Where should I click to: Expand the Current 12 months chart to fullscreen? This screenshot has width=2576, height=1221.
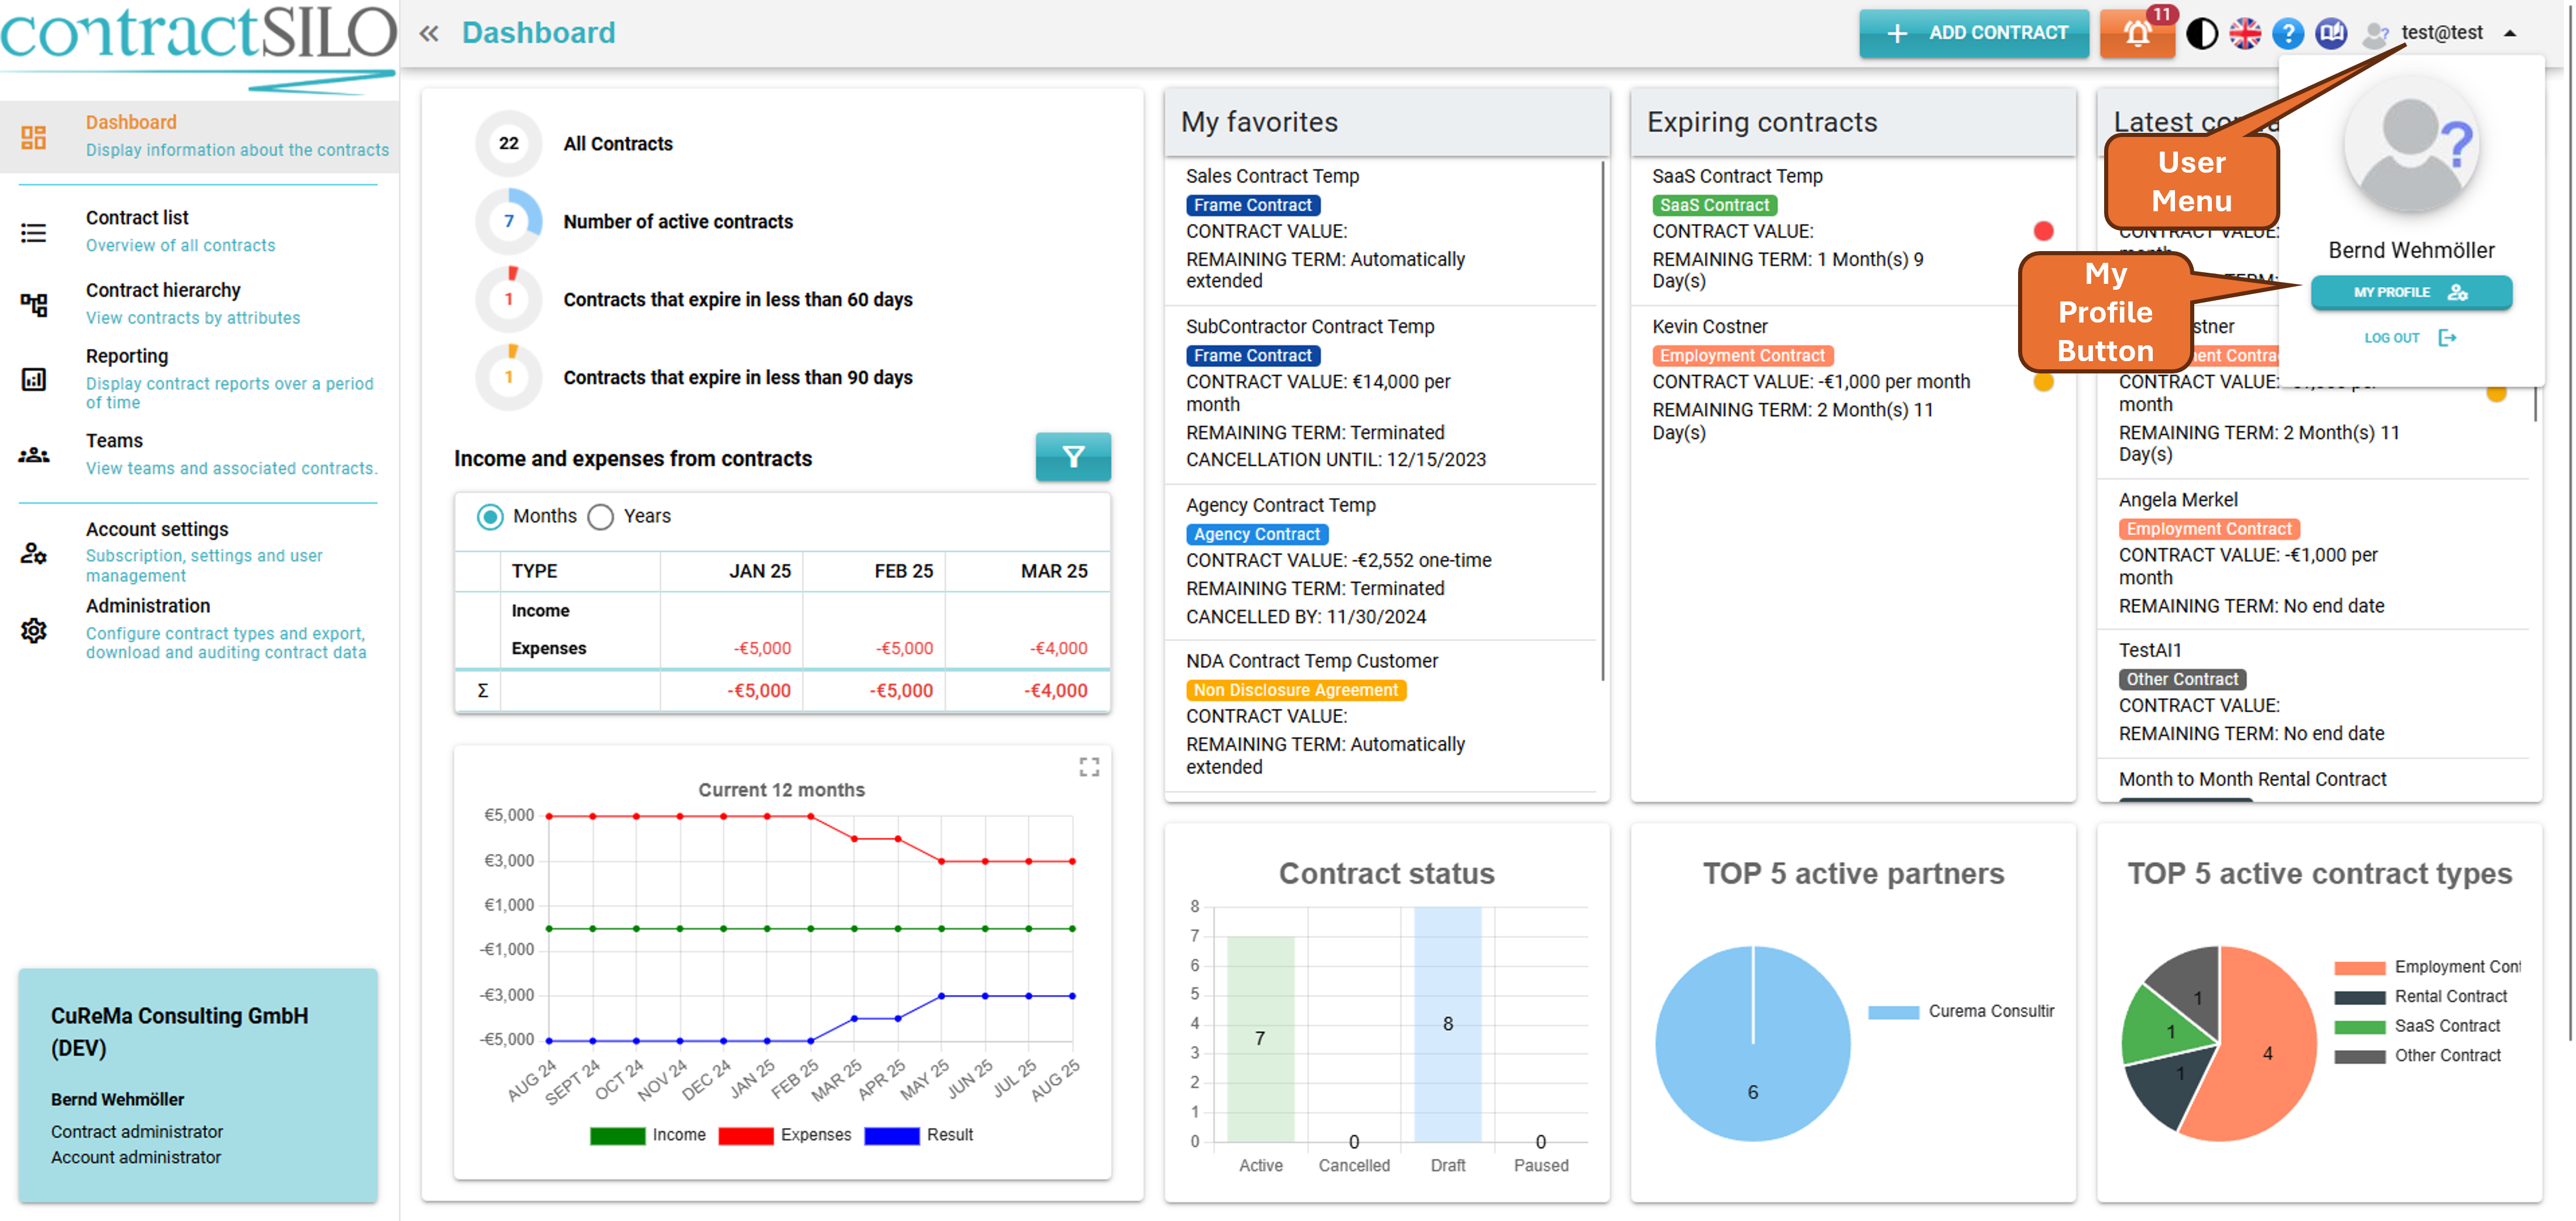click(x=1089, y=766)
